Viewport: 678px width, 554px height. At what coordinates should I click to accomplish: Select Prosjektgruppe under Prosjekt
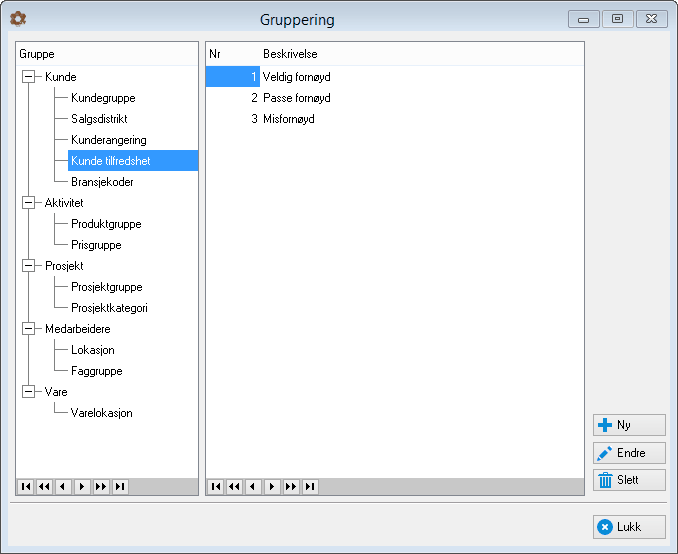(106, 287)
